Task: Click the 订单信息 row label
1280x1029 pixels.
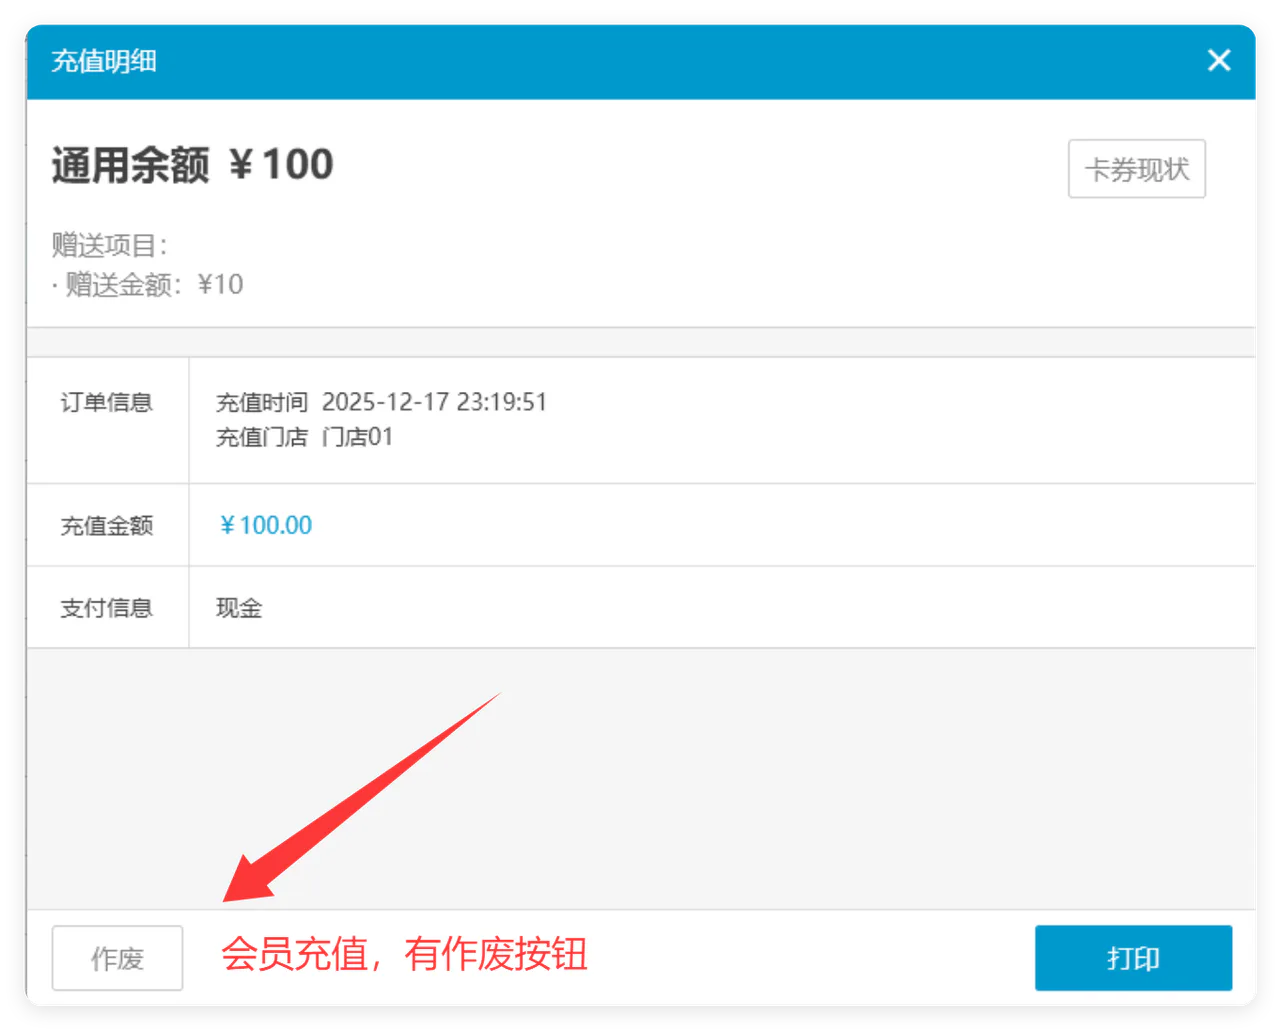Action: point(106,402)
